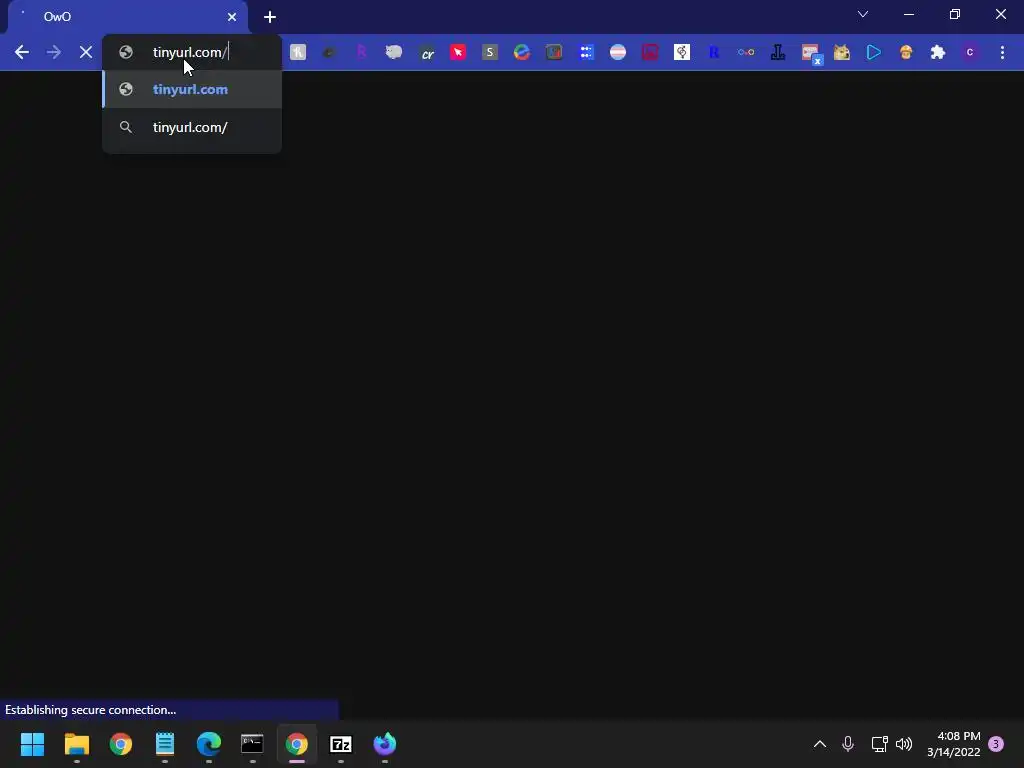The image size is (1024, 768).
Task: Open the Extensions puzzle piece menu
Action: 938,52
